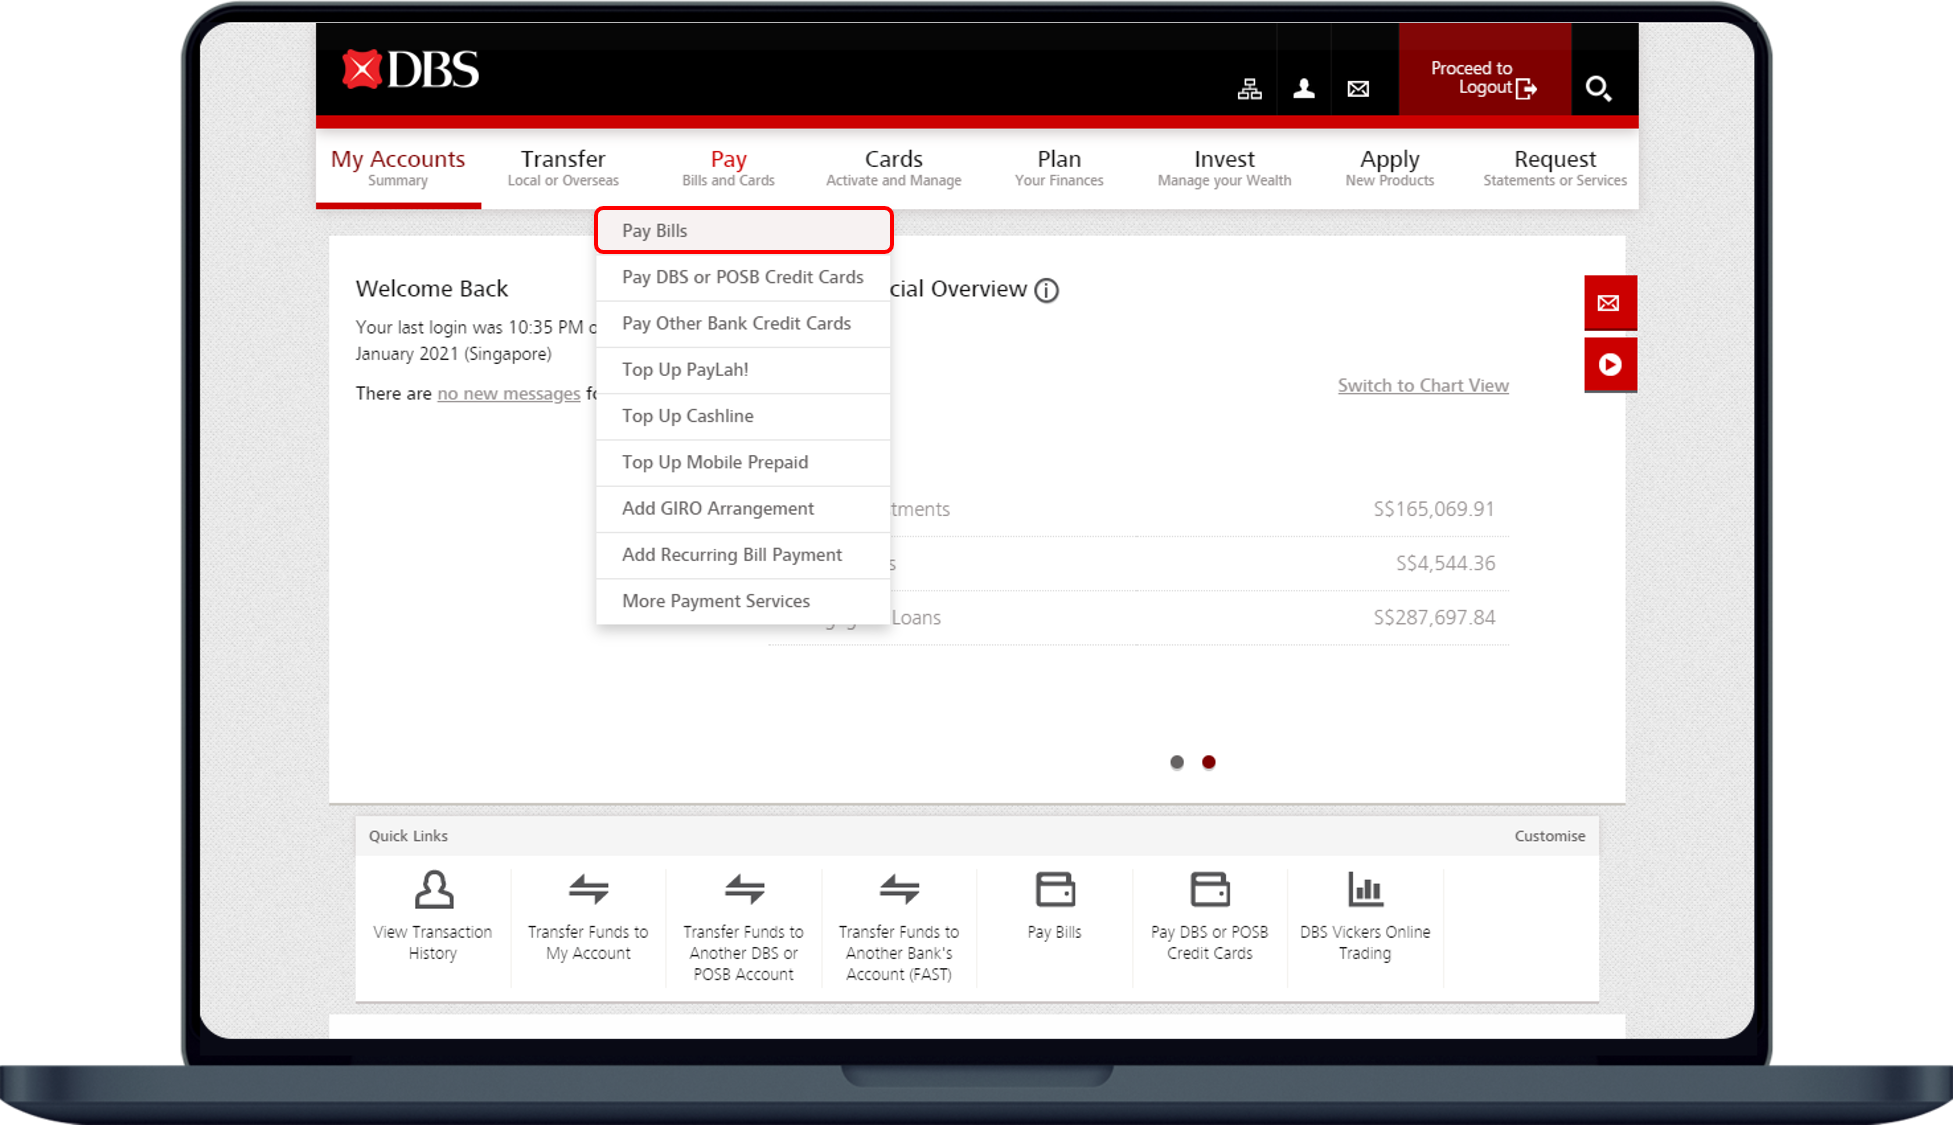The image size is (1953, 1125).
Task: Click red floating mail icon on right side
Action: pos(1609,303)
